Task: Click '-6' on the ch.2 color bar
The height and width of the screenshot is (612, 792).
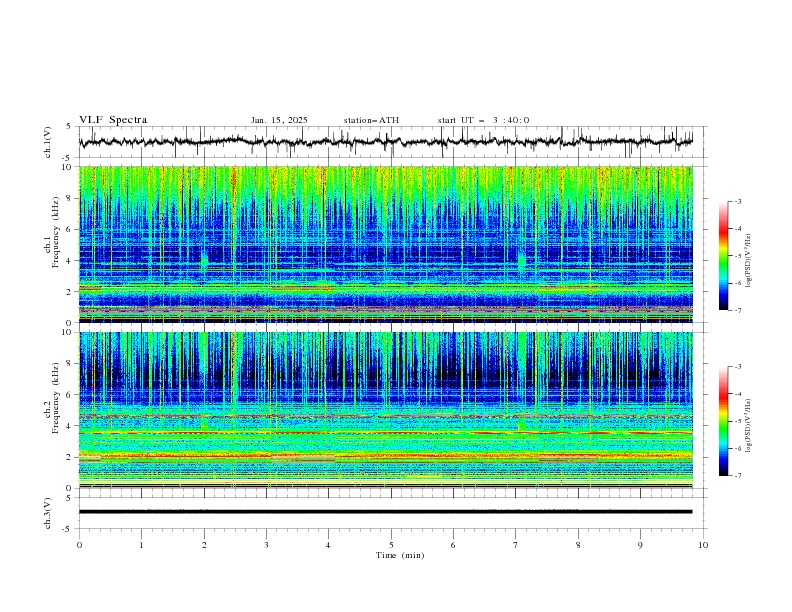Action: [x=737, y=448]
